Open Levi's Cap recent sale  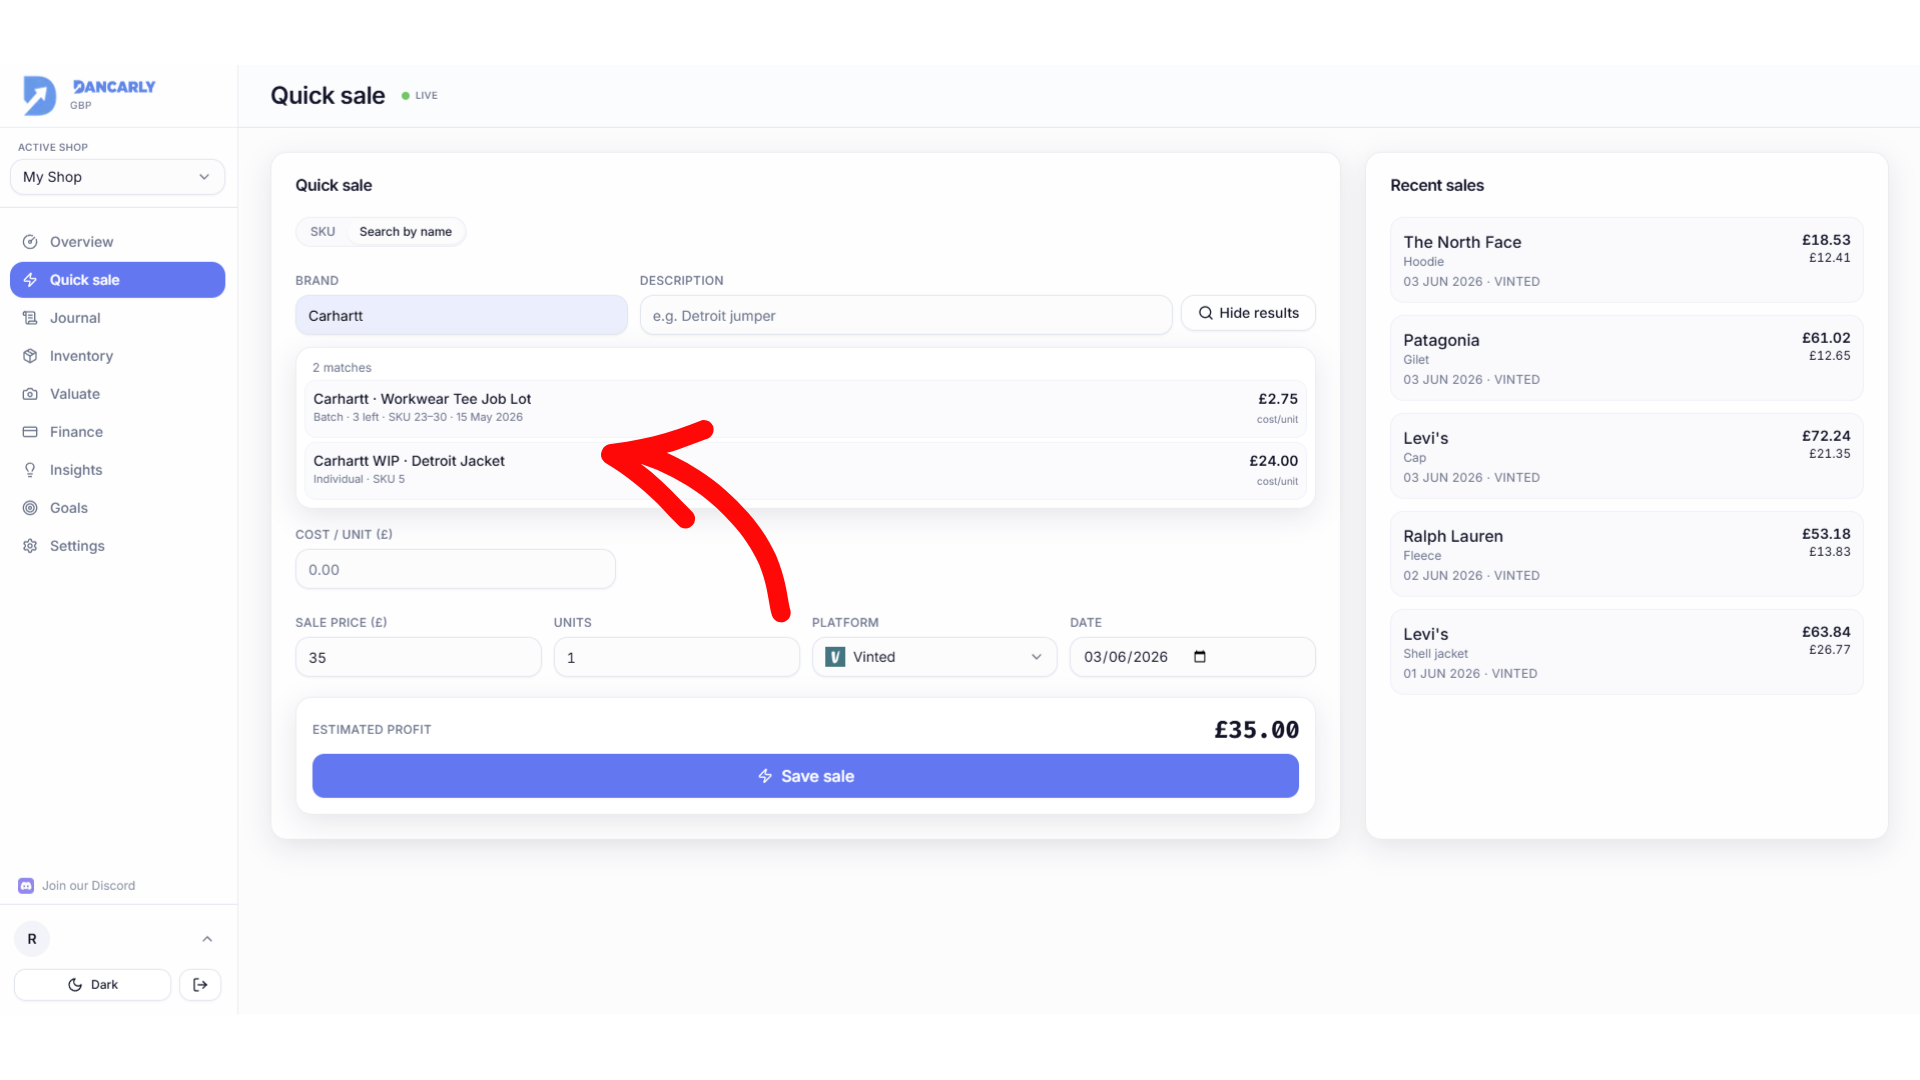tap(1626, 456)
